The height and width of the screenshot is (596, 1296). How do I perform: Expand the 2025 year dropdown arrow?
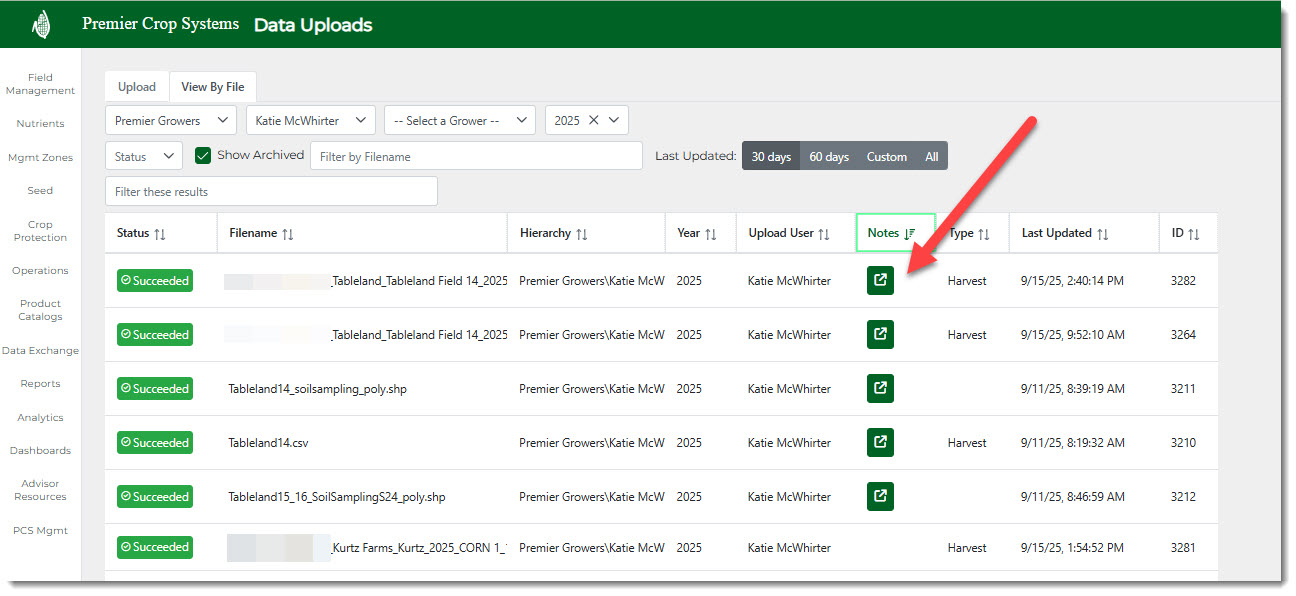pyautogui.click(x=614, y=120)
